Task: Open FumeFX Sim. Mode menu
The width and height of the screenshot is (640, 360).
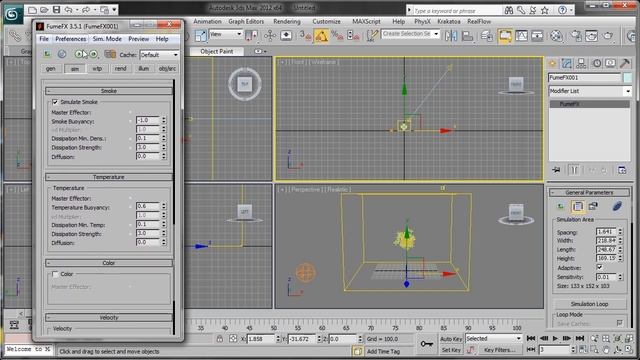Action: point(107,39)
